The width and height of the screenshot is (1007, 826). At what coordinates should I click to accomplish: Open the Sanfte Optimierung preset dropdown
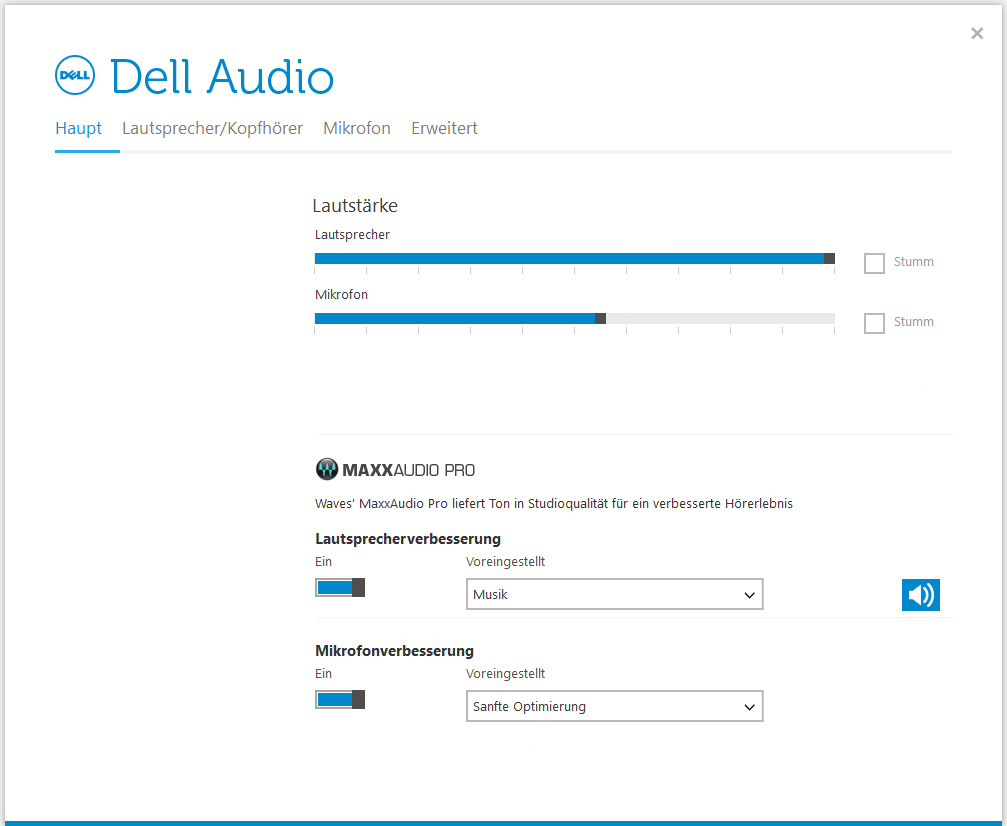pyautogui.click(x=615, y=707)
